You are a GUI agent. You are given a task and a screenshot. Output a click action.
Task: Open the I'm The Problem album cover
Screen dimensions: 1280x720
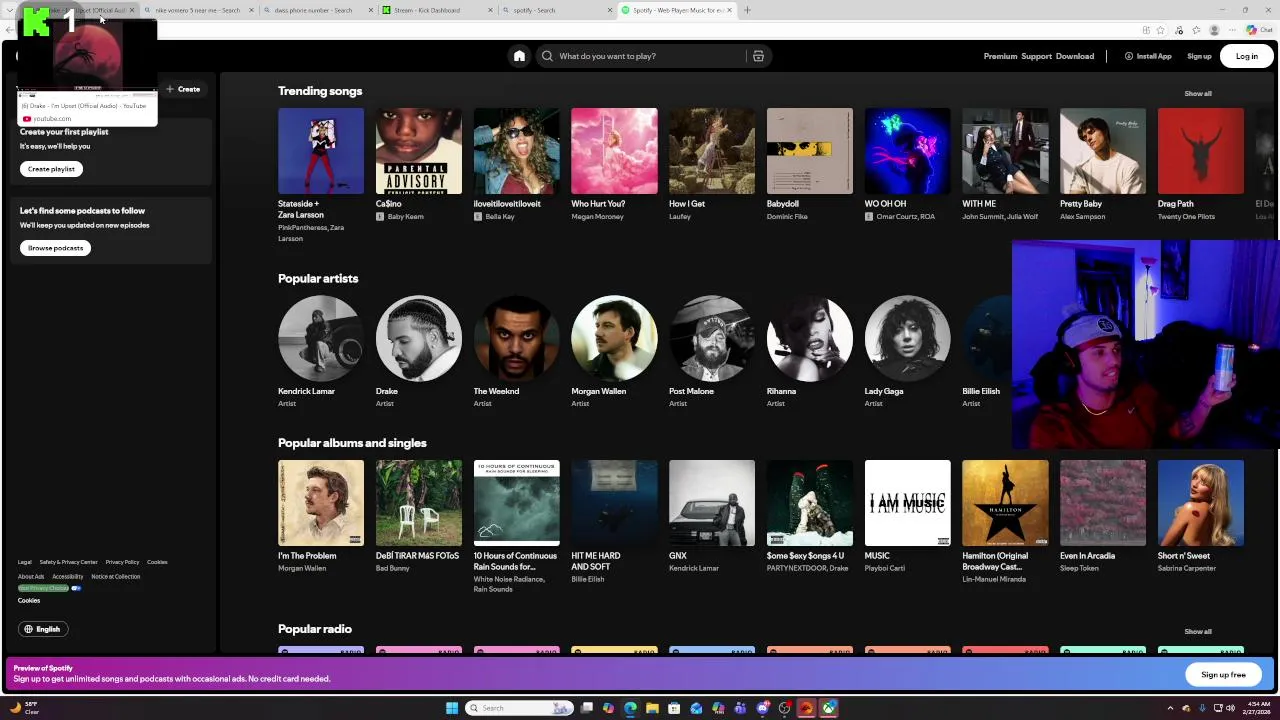pyautogui.click(x=321, y=503)
